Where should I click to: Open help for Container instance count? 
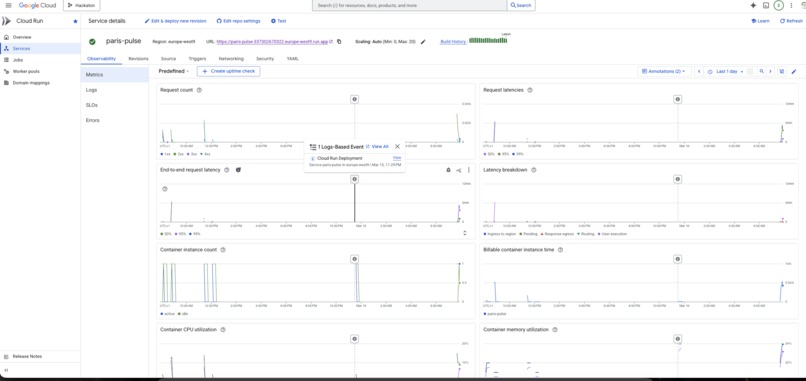click(x=223, y=250)
